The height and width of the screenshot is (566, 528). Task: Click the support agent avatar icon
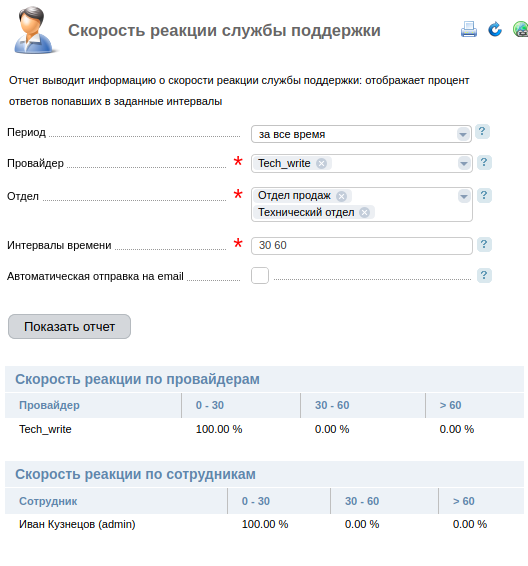click(x=34, y=30)
